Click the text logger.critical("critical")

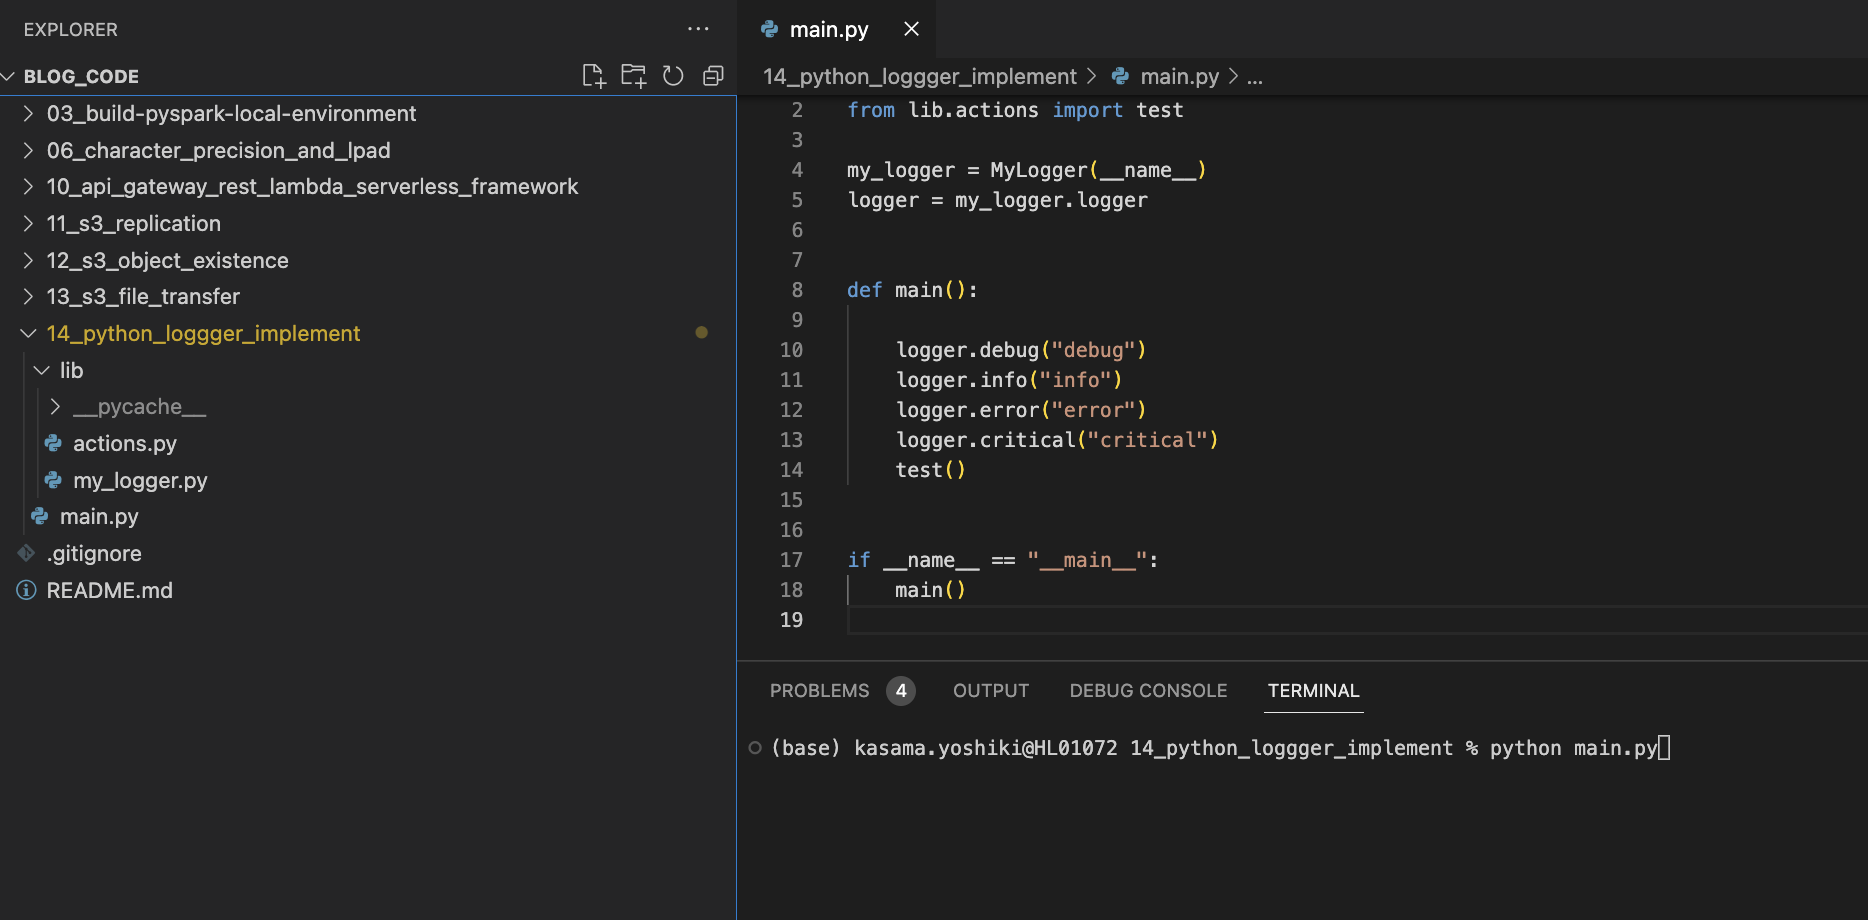[1057, 440]
